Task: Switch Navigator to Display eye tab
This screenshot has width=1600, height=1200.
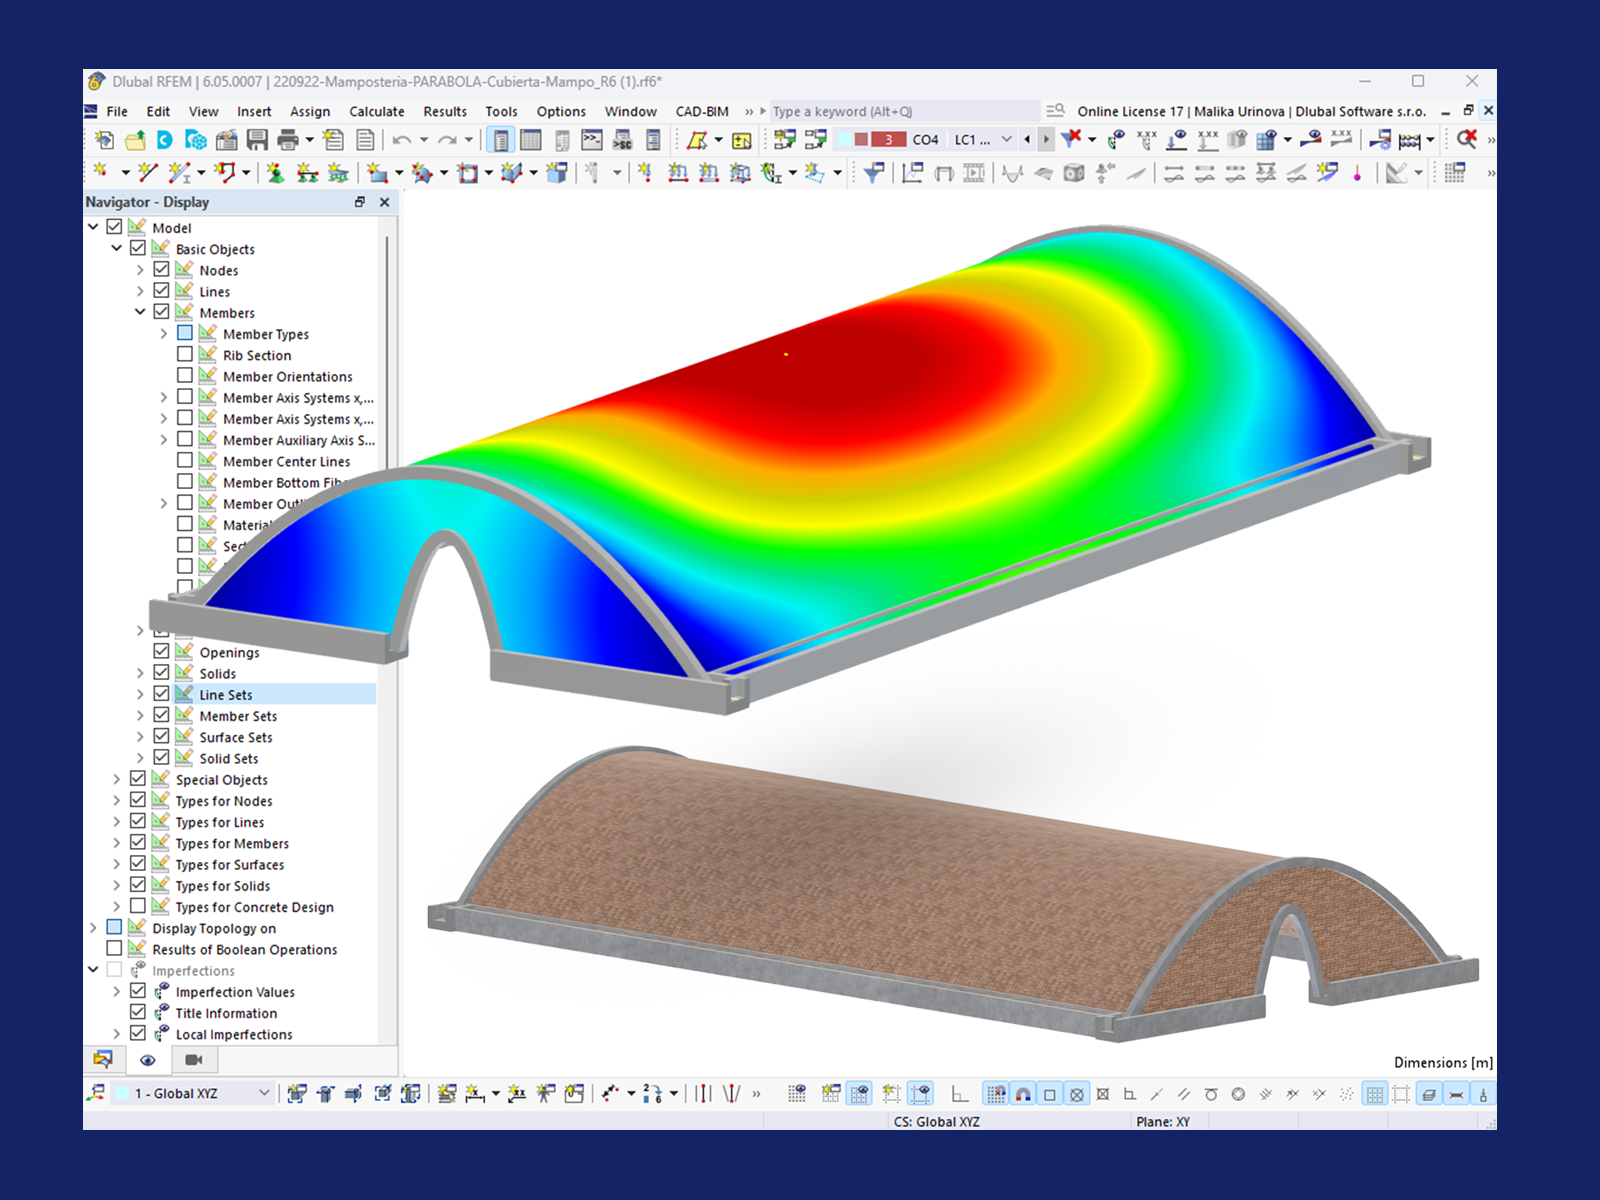Action: [148, 1060]
